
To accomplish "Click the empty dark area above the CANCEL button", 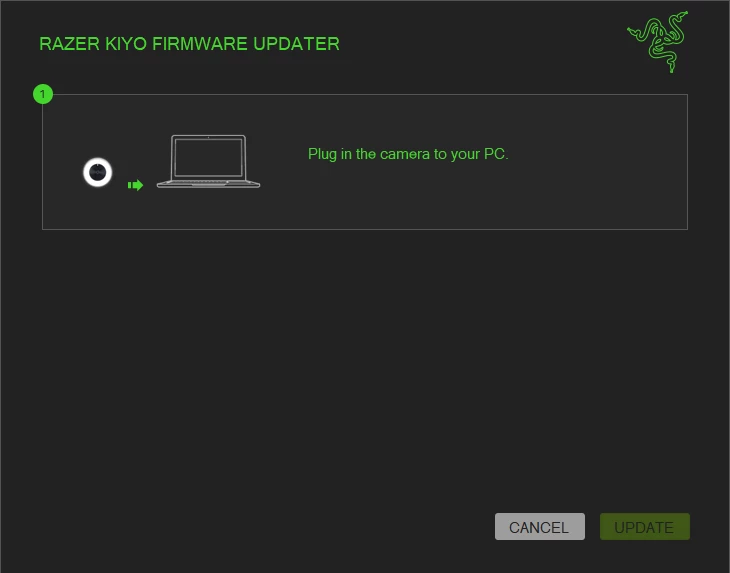I will [x=540, y=419].
